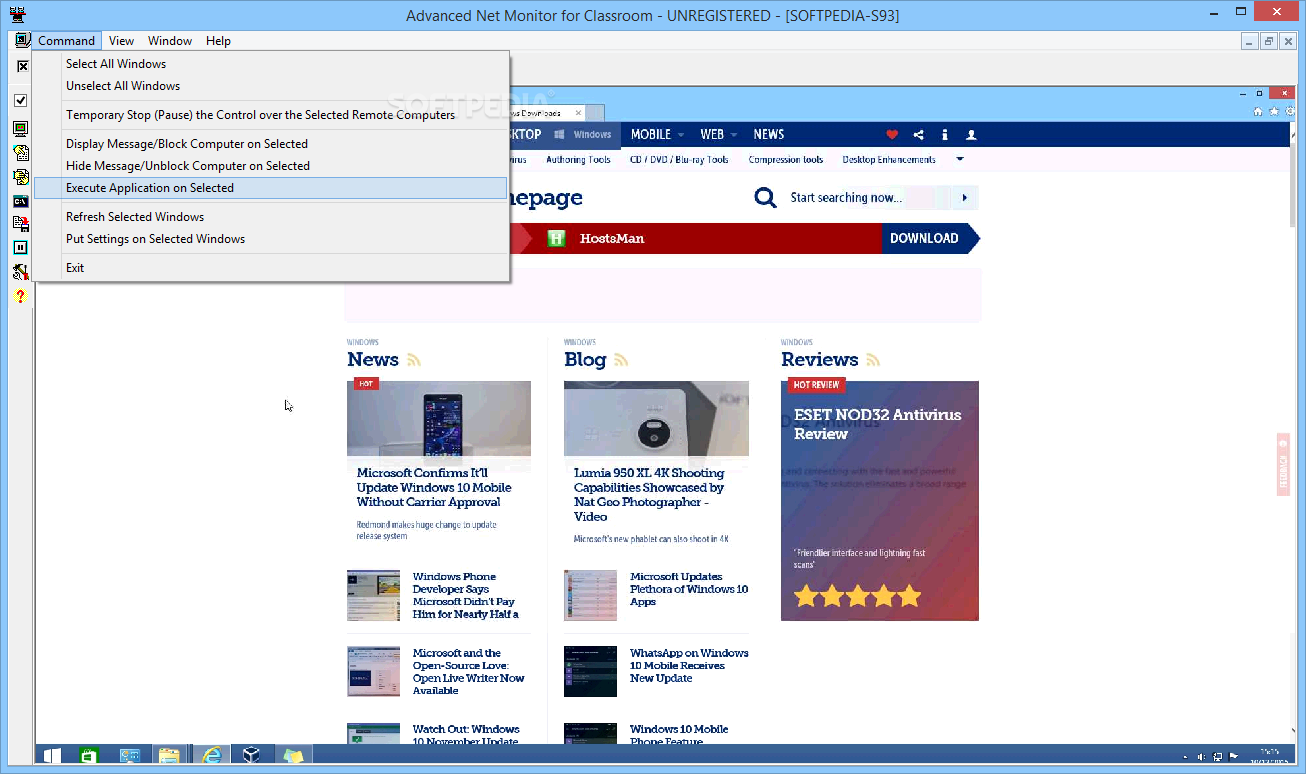
Task: Expand the MOBILE dropdown in Softpedia nav
Action: pos(681,135)
